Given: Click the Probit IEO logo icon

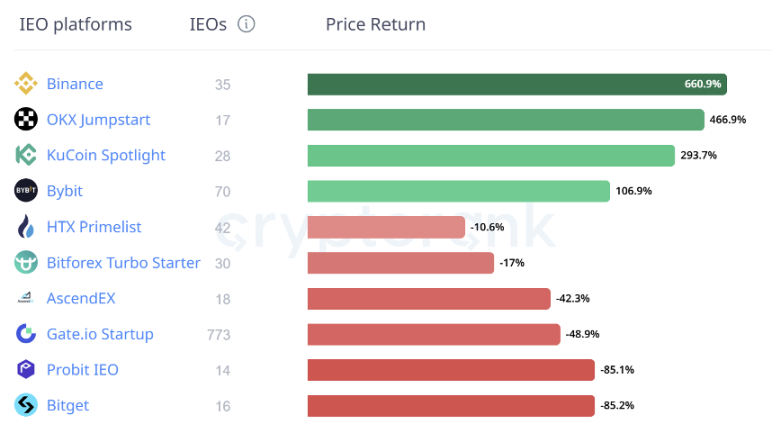Looking at the screenshot, I should [x=26, y=370].
